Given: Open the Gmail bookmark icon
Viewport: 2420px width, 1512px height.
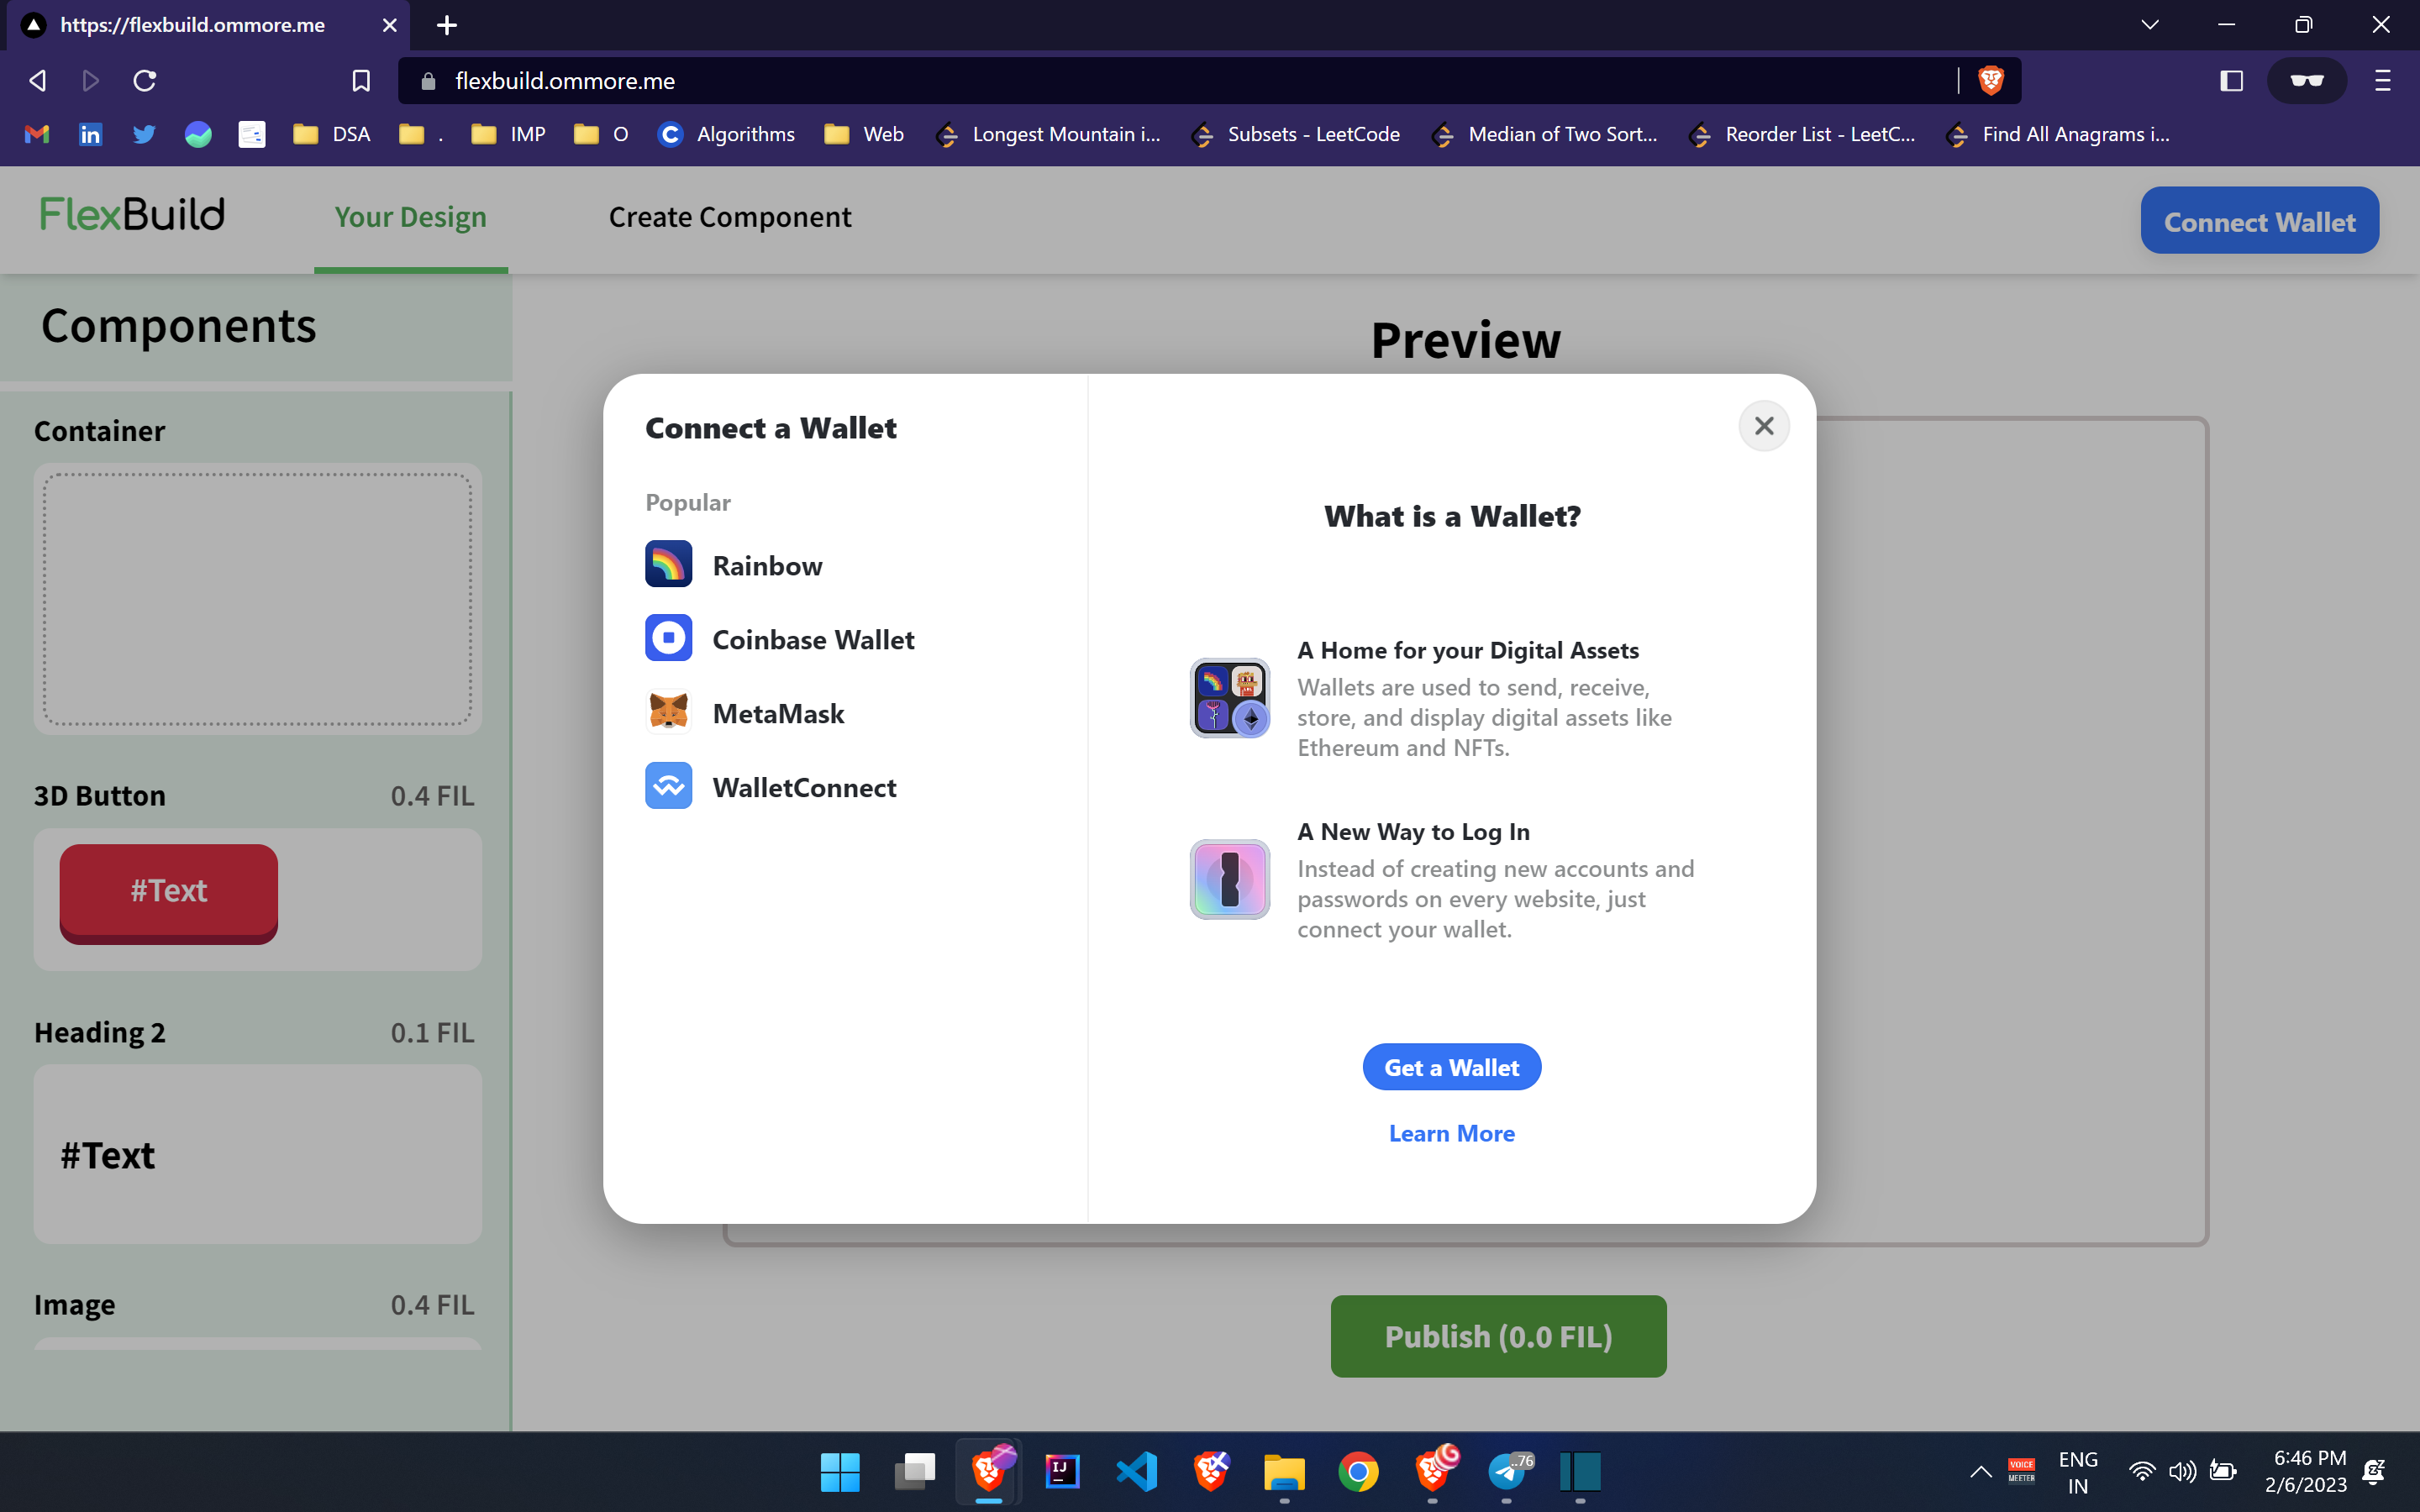Looking at the screenshot, I should click(x=37, y=134).
